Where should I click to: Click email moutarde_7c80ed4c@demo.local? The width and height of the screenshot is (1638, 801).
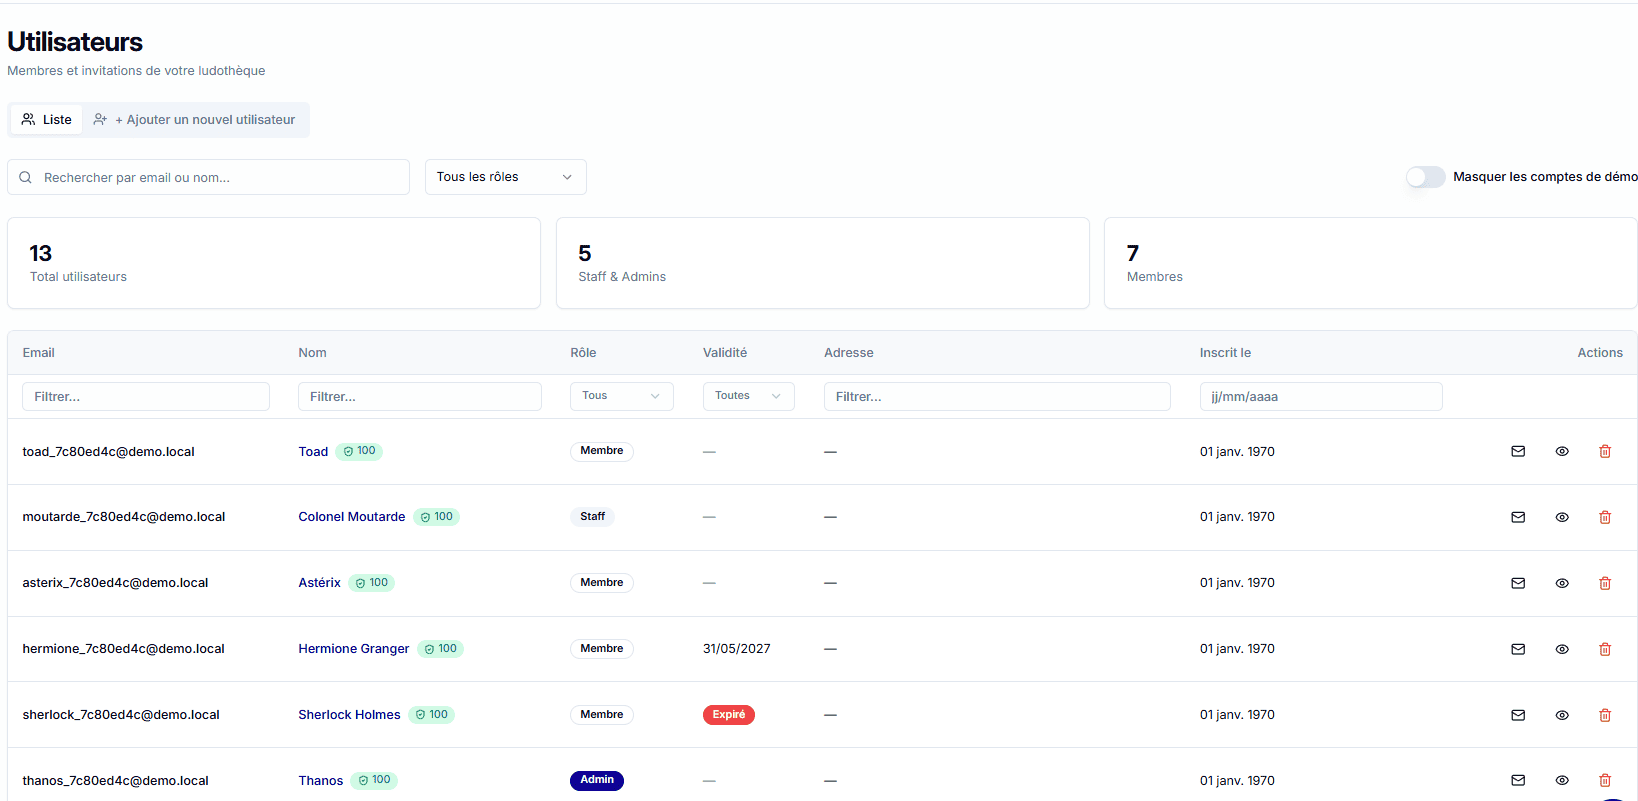pyautogui.click(x=124, y=517)
